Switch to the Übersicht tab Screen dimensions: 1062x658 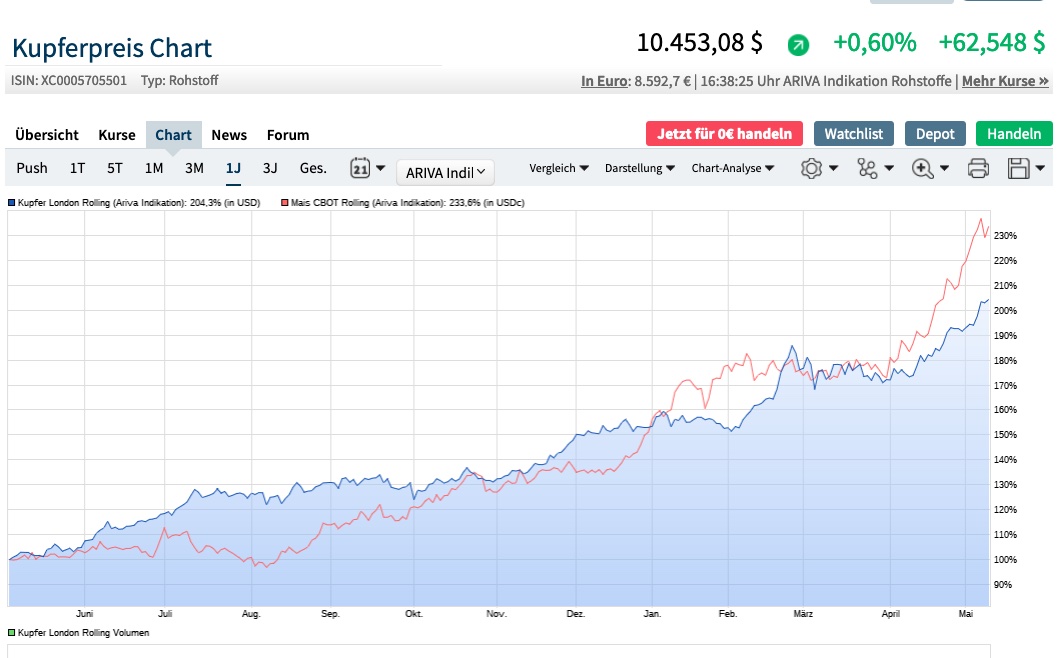(47, 135)
